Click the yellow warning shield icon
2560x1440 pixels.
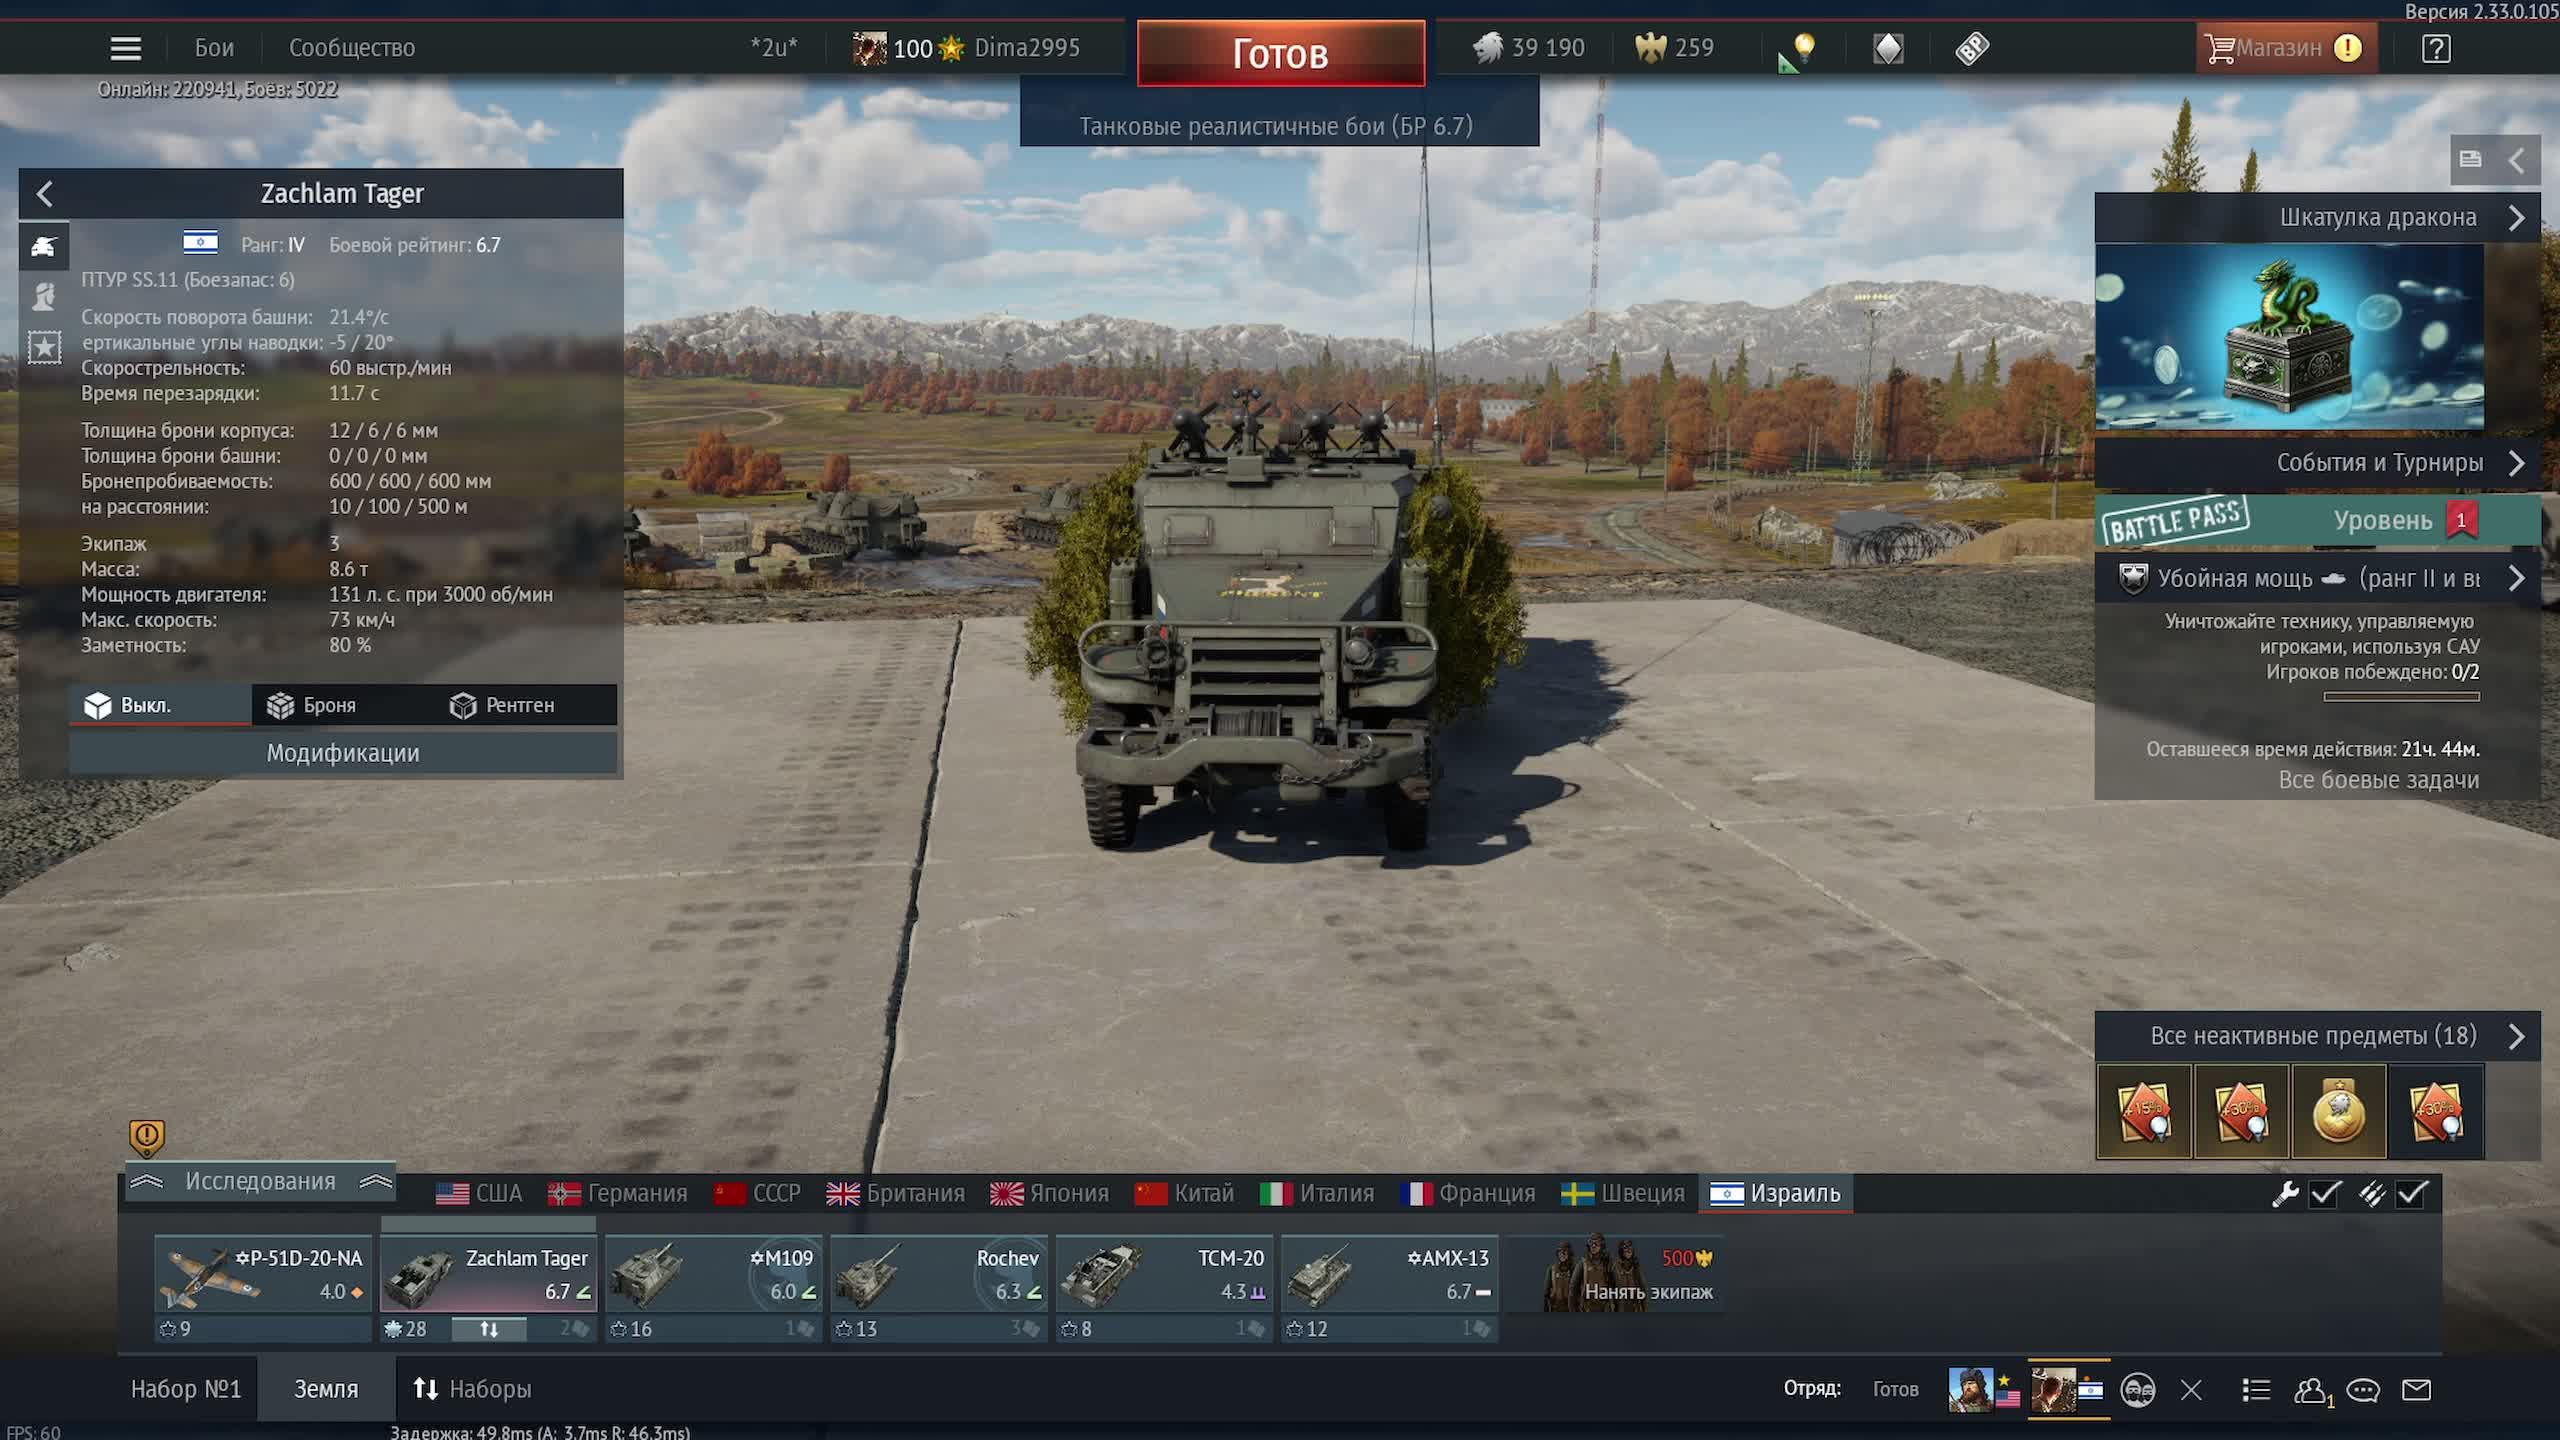tap(146, 1136)
